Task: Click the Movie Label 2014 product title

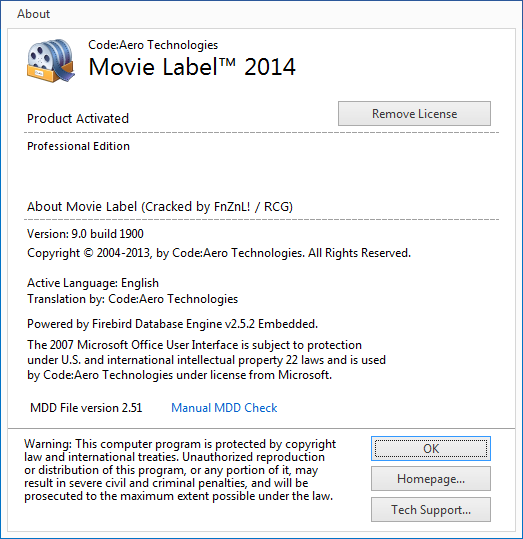Action: point(192,67)
